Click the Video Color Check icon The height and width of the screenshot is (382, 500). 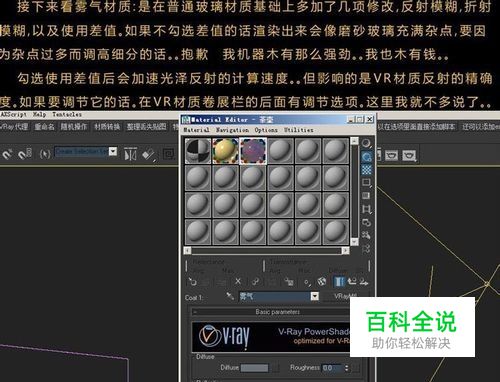[366, 196]
